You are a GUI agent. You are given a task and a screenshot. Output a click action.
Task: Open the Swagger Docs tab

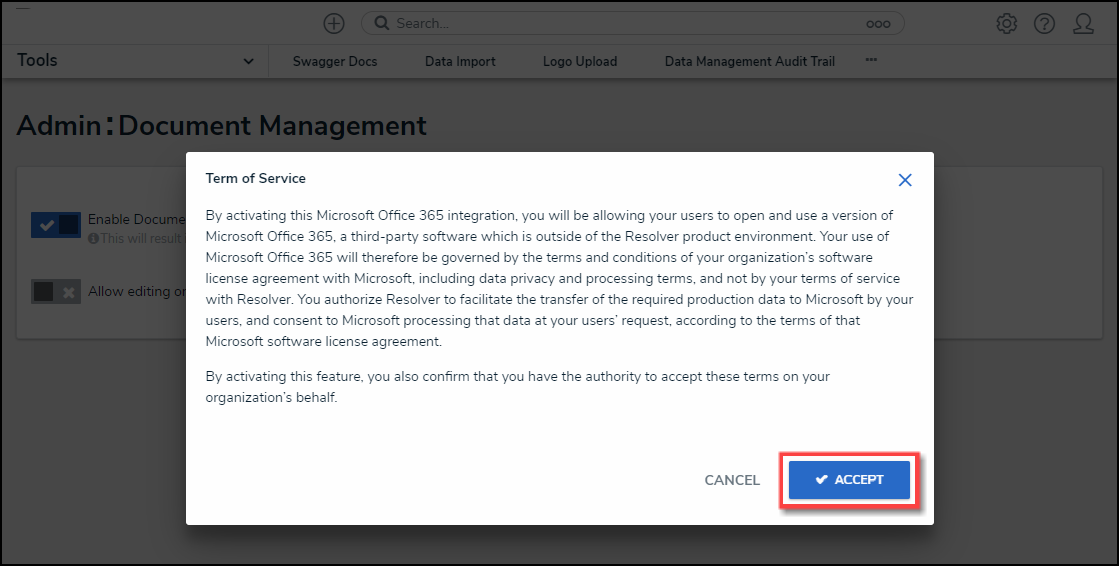335,61
